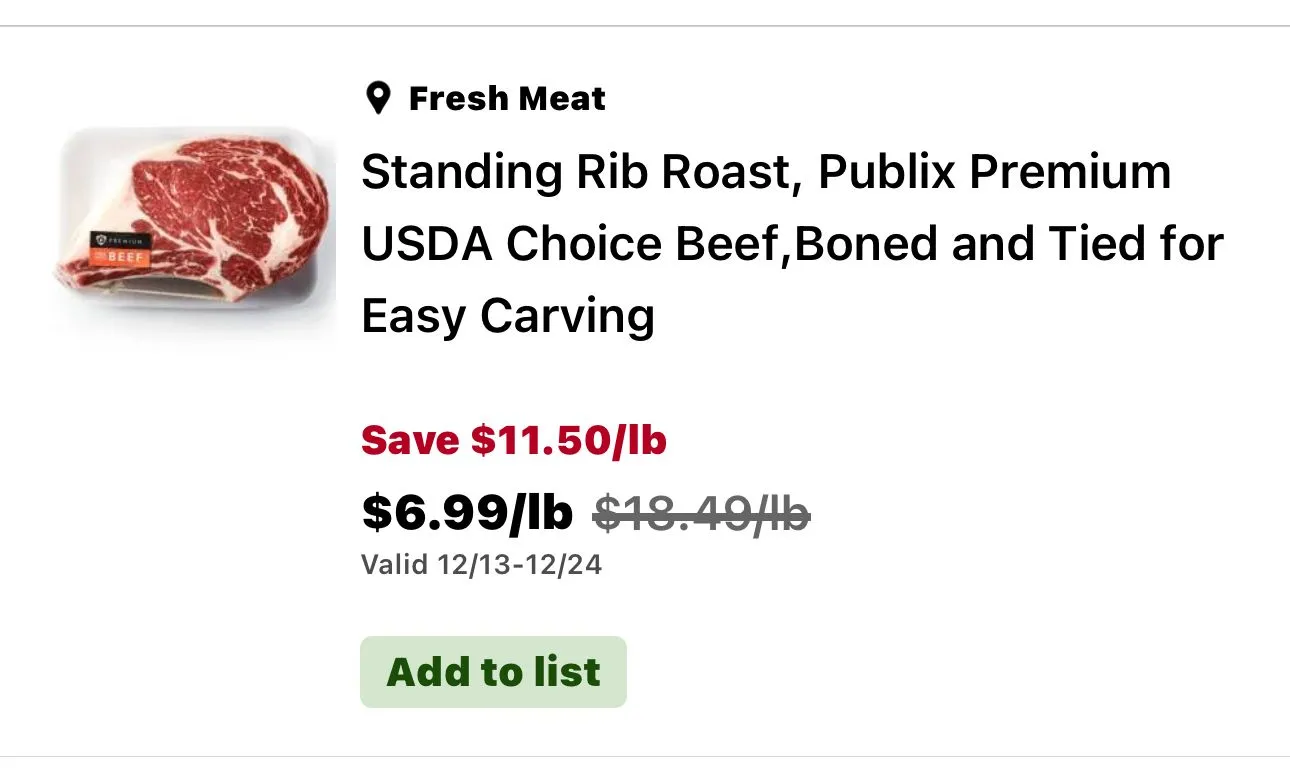Click the crossed-out $18.49/lb price
Image resolution: width=1290 pixels, height=781 pixels.
click(x=701, y=514)
